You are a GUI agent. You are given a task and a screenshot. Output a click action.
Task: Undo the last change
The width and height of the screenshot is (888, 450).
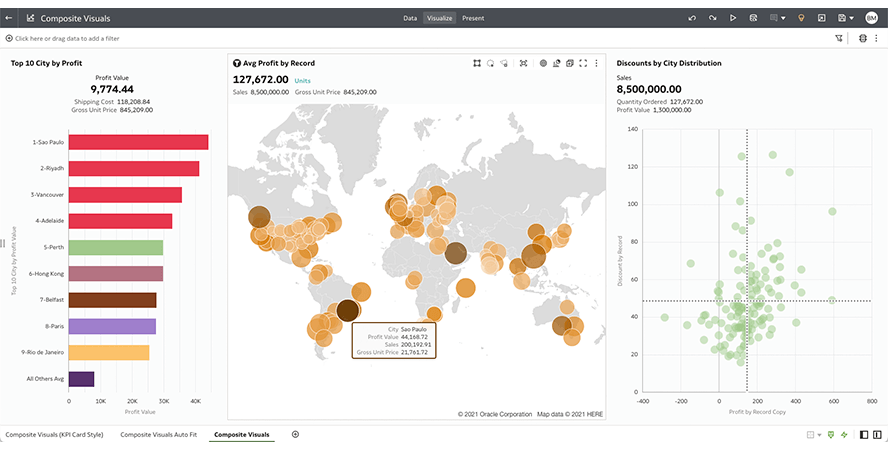click(692, 18)
